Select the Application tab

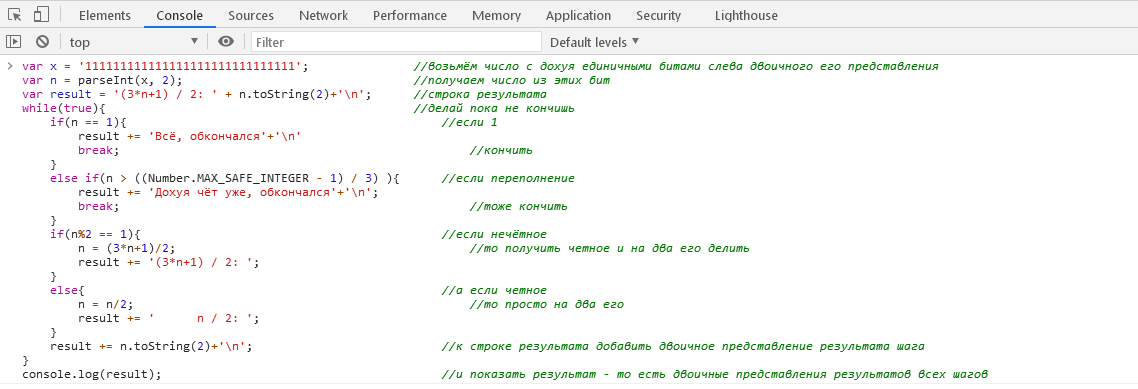578,15
